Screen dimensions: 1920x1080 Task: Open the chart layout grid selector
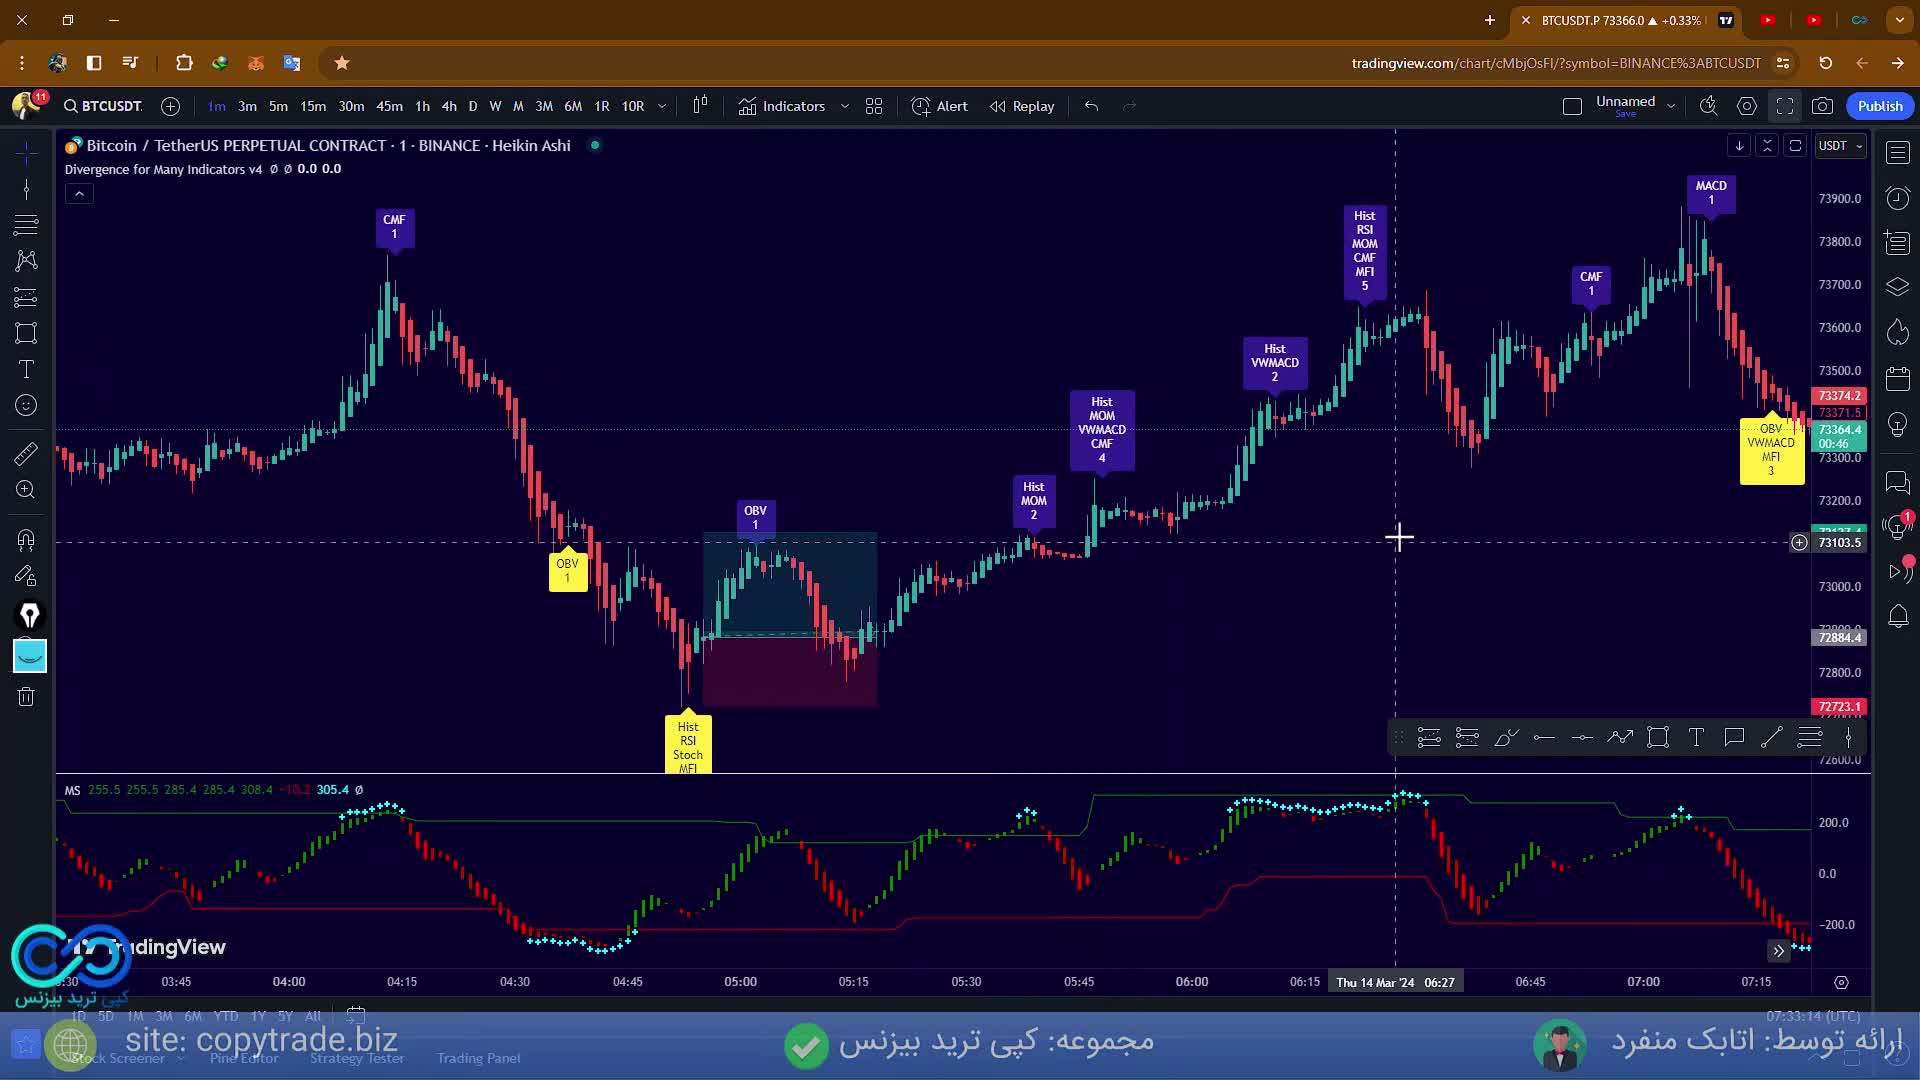pos(874,106)
